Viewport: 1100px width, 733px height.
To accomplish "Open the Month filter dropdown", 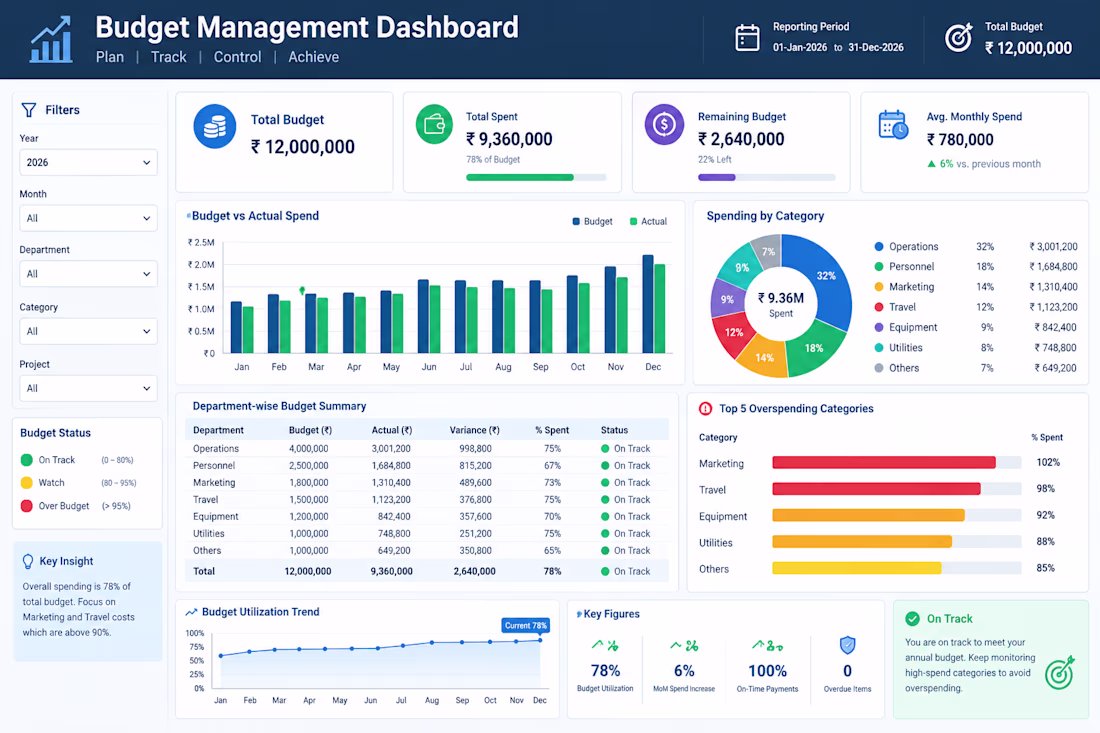I will (x=88, y=218).
